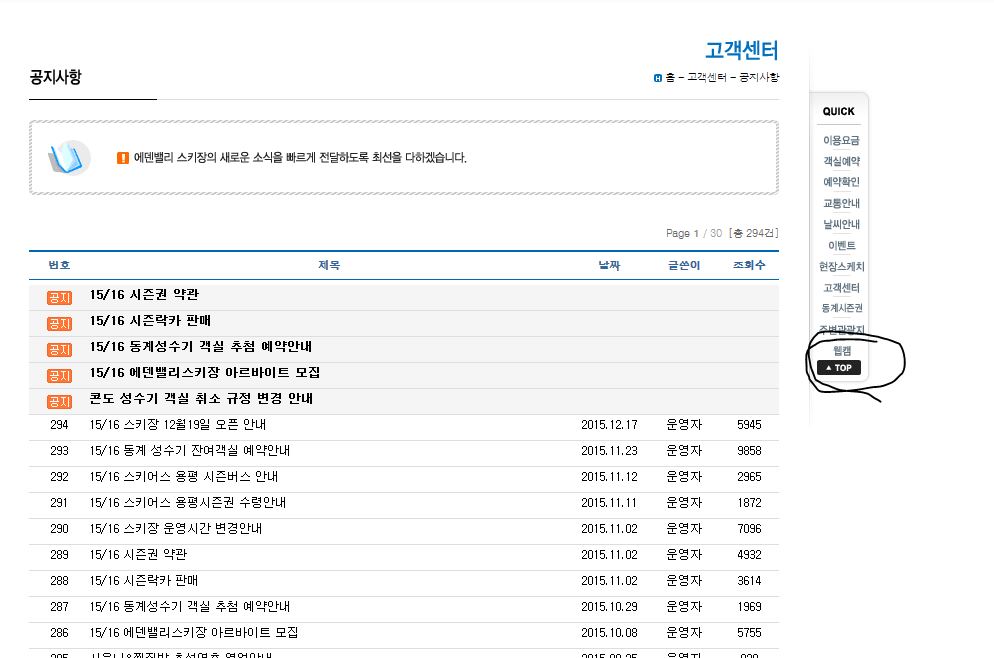Click the large blue 고객센터 heading
The height and width of the screenshot is (658, 994).
tap(741, 50)
